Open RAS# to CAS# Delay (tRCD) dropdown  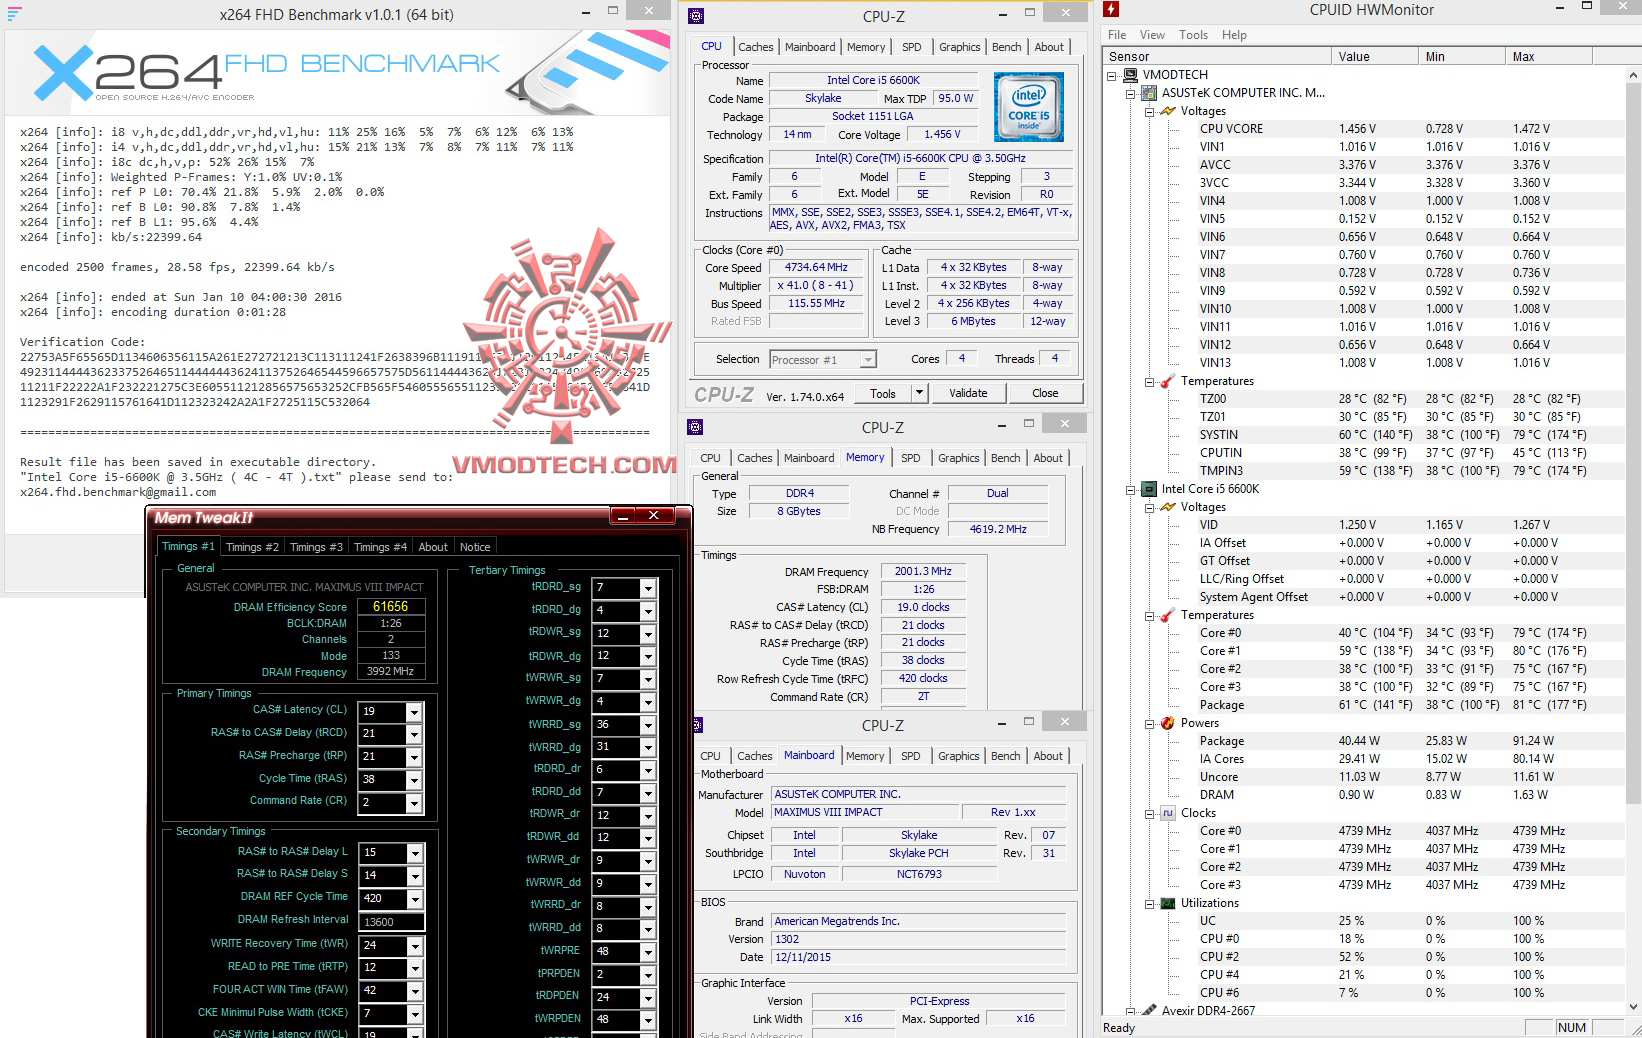[x=414, y=734]
